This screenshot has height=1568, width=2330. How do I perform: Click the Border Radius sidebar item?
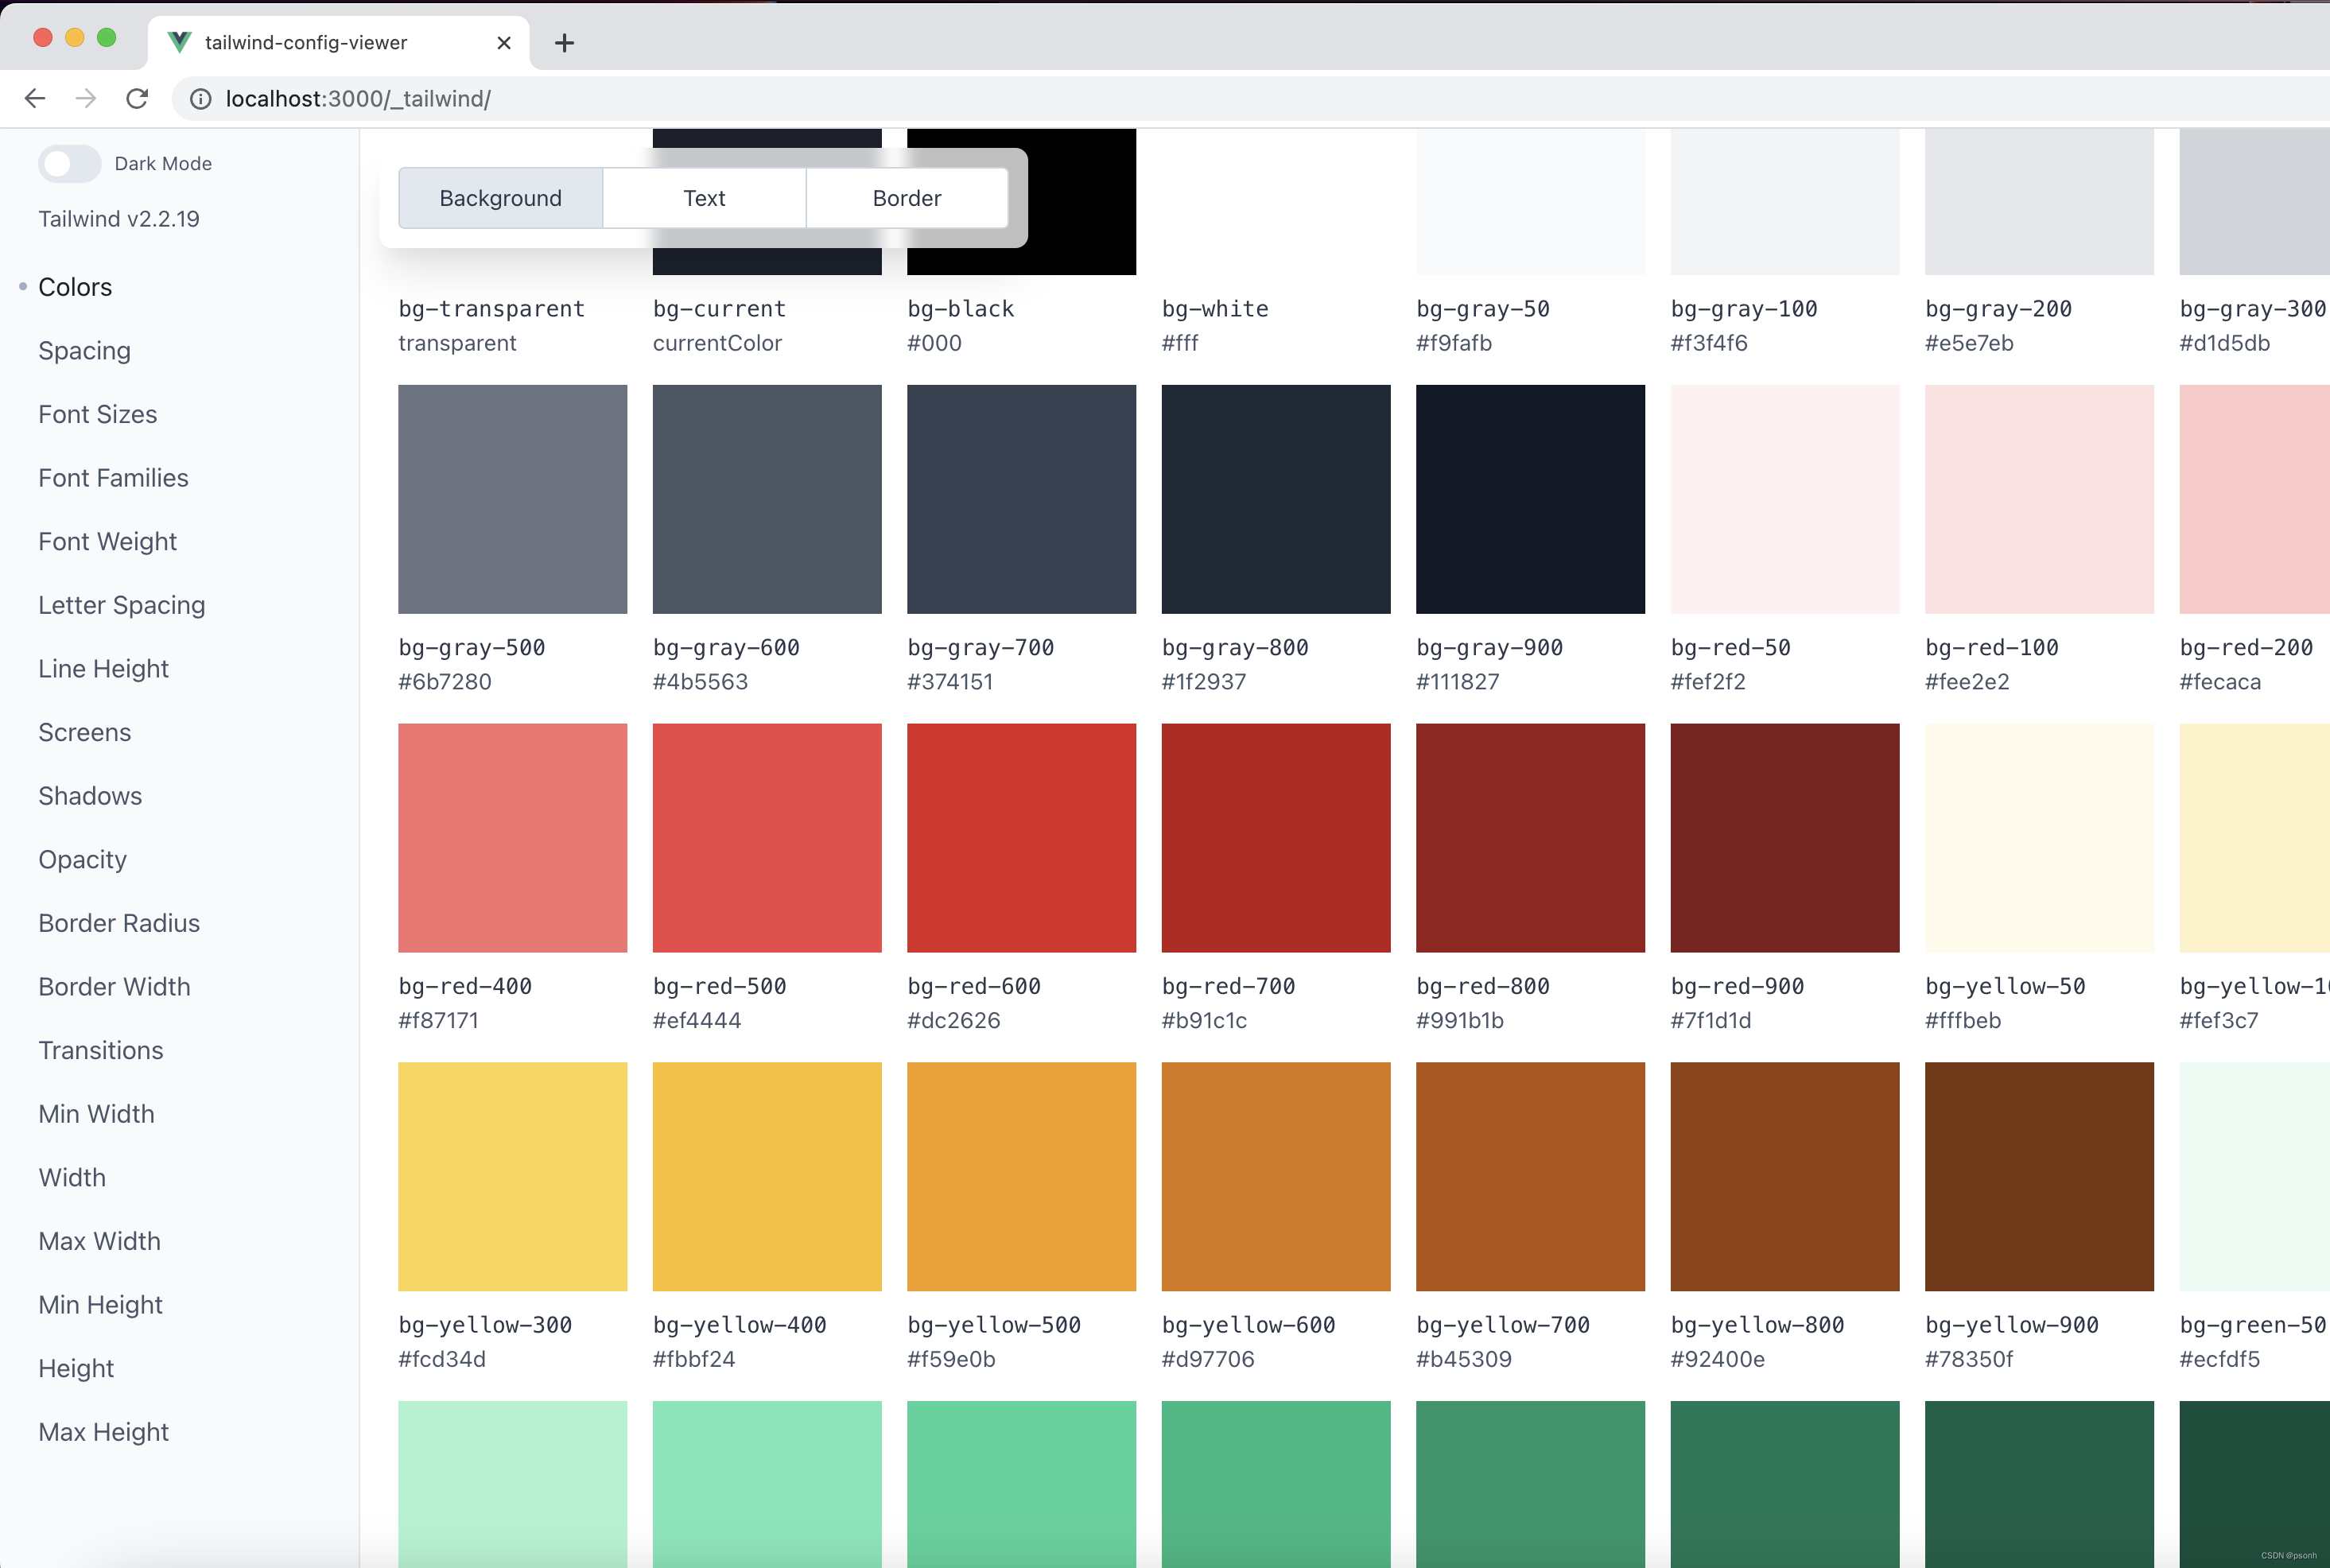119,922
